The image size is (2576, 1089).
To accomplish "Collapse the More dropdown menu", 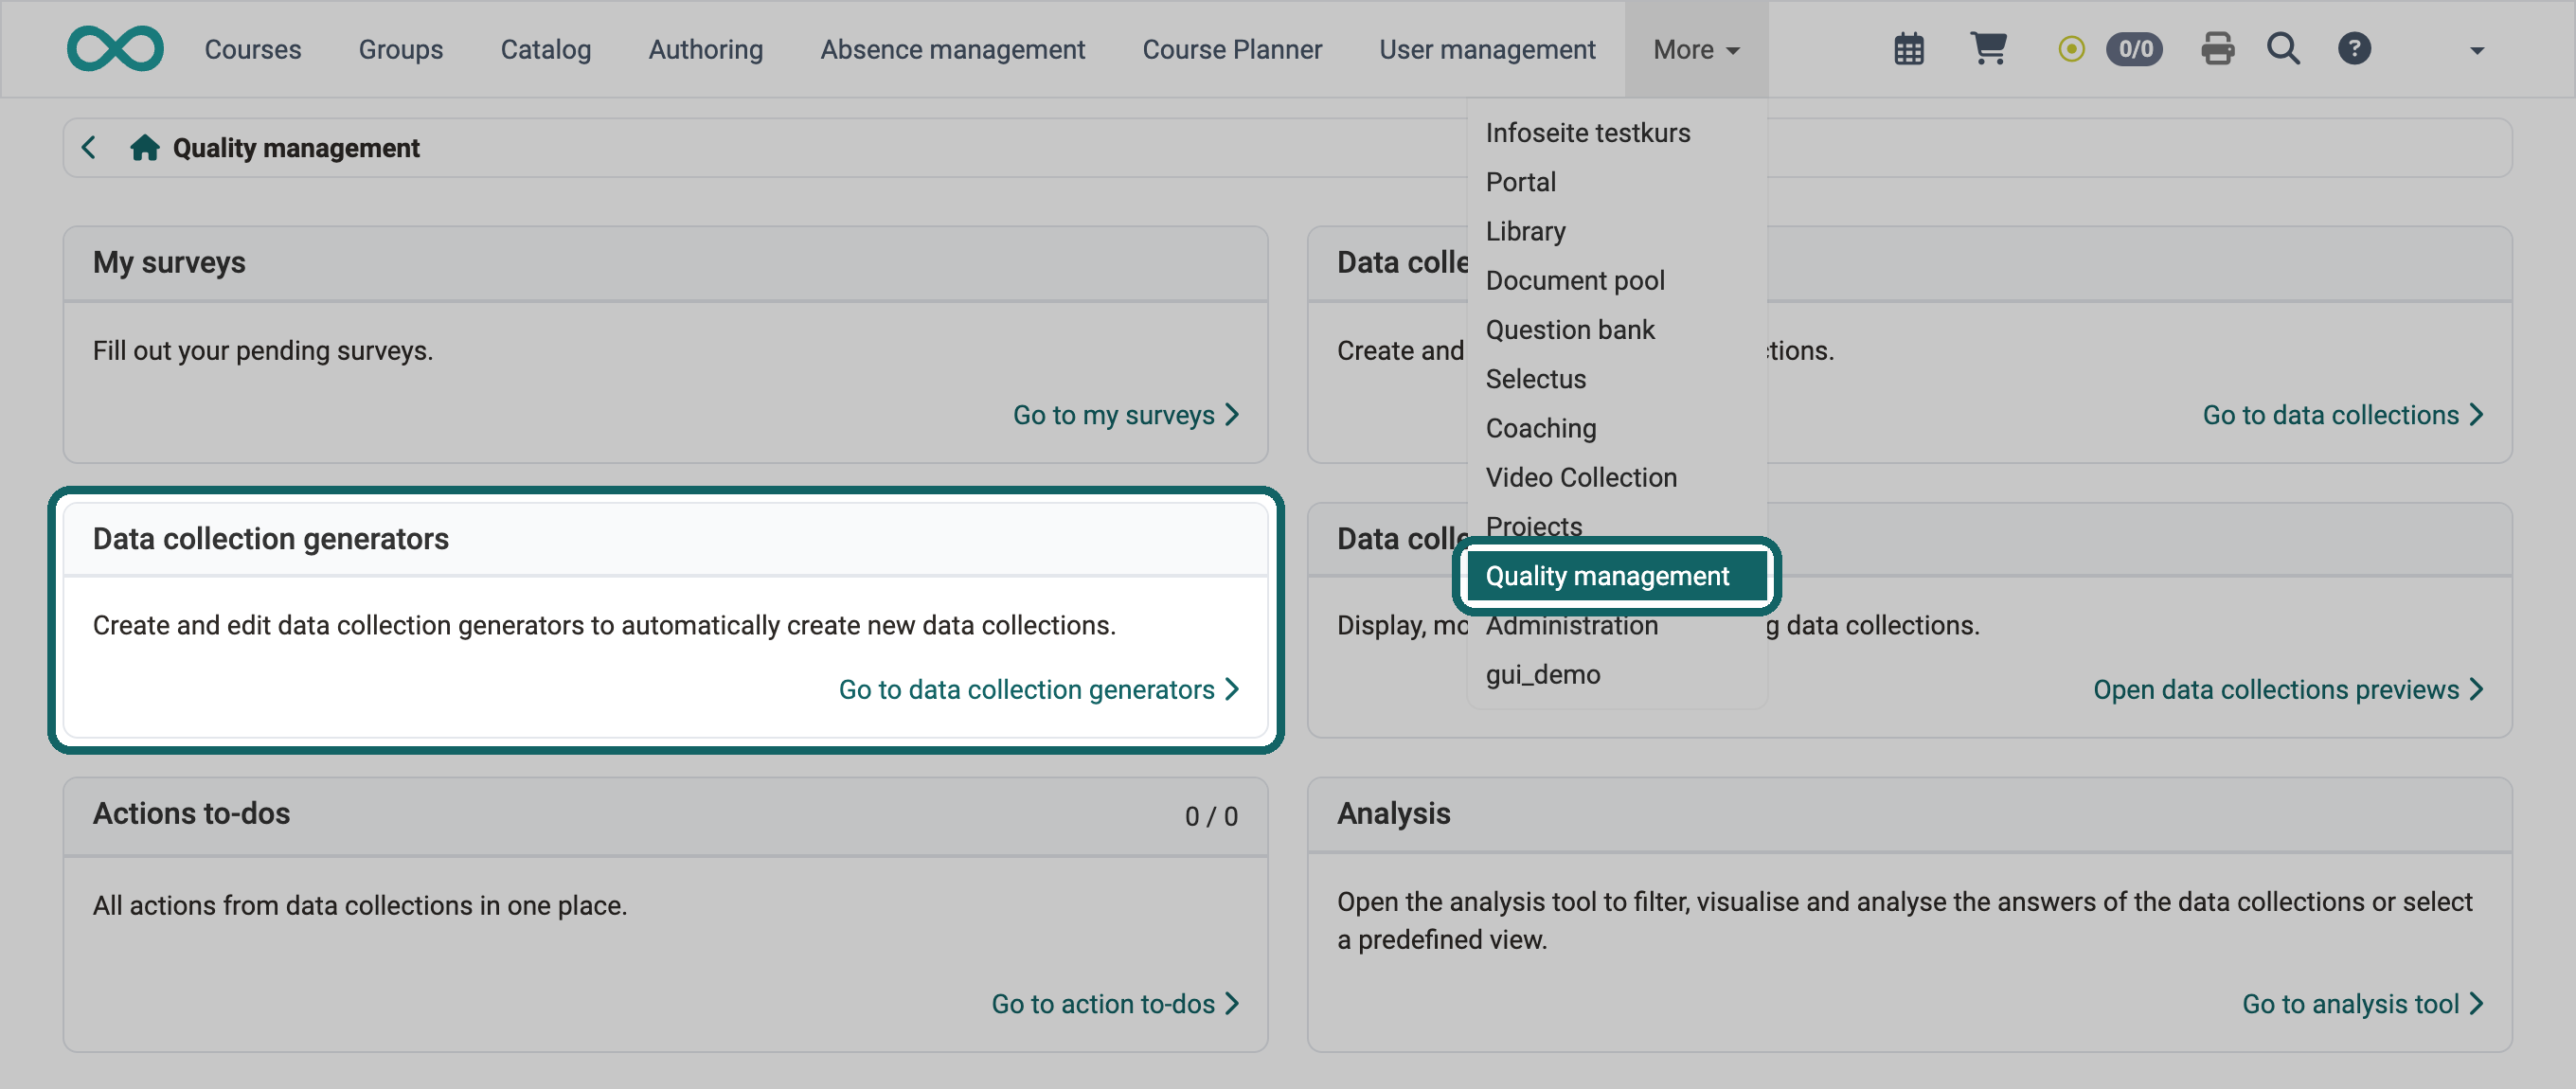I will click(1696, 49).
